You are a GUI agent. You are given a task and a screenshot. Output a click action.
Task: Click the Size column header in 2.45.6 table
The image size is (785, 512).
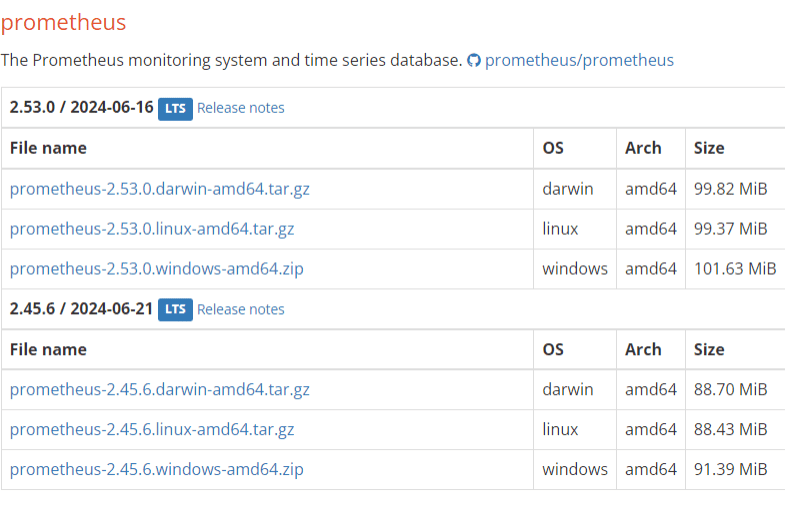(709, 350)
